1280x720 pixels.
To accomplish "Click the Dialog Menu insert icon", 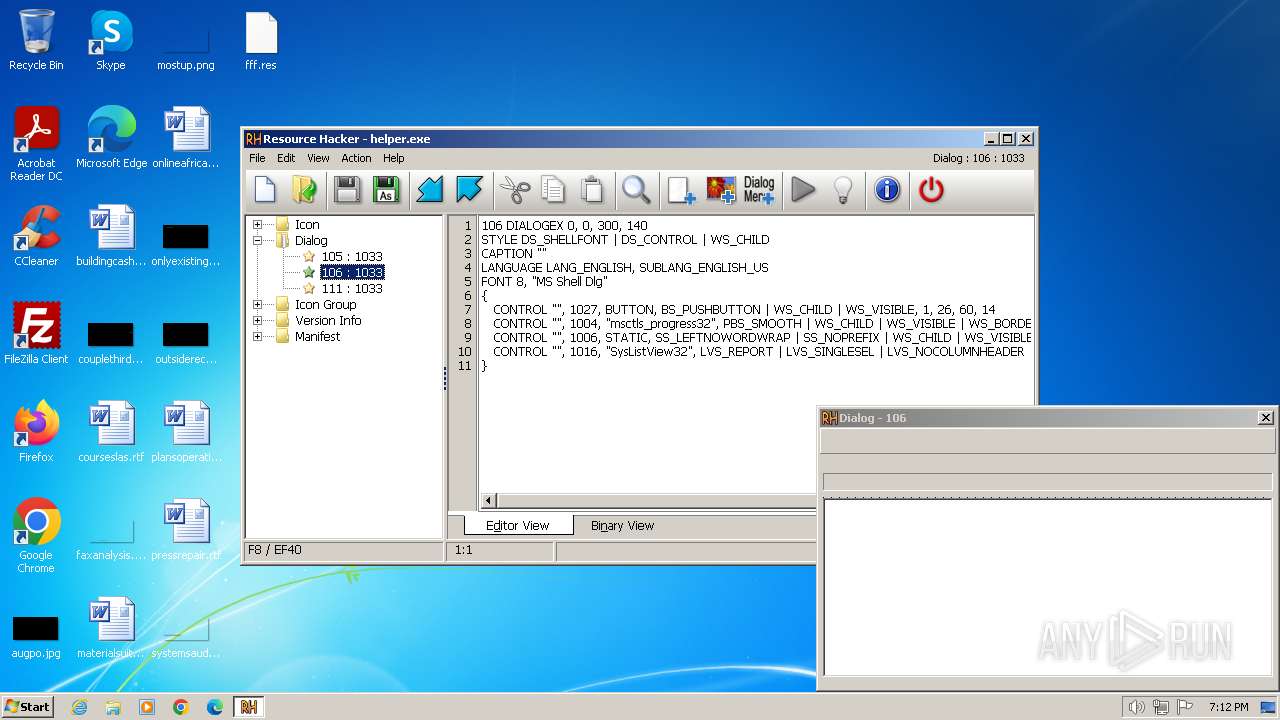I will pyautogui.click(x=759, y=189).
